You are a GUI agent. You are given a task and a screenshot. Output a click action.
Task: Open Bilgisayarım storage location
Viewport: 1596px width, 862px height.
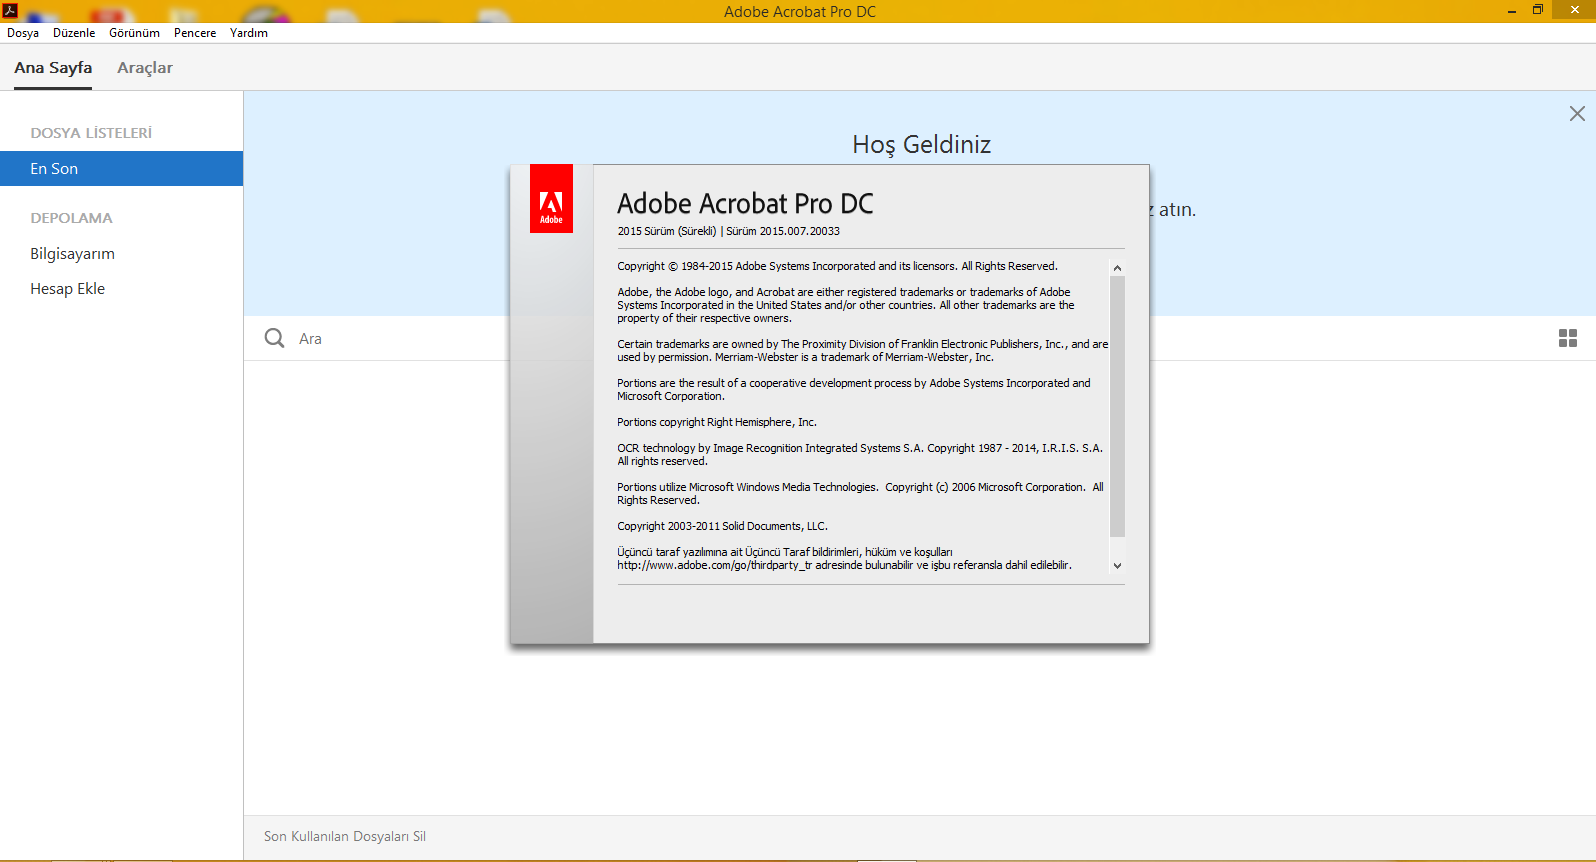pos(72,254)
